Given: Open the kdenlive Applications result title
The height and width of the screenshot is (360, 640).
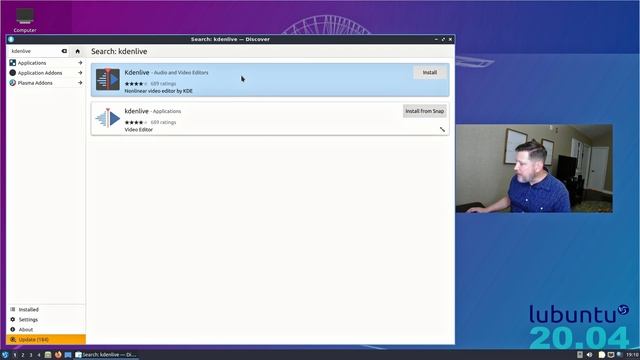Looking at the screenshot, I should point(136,111).
